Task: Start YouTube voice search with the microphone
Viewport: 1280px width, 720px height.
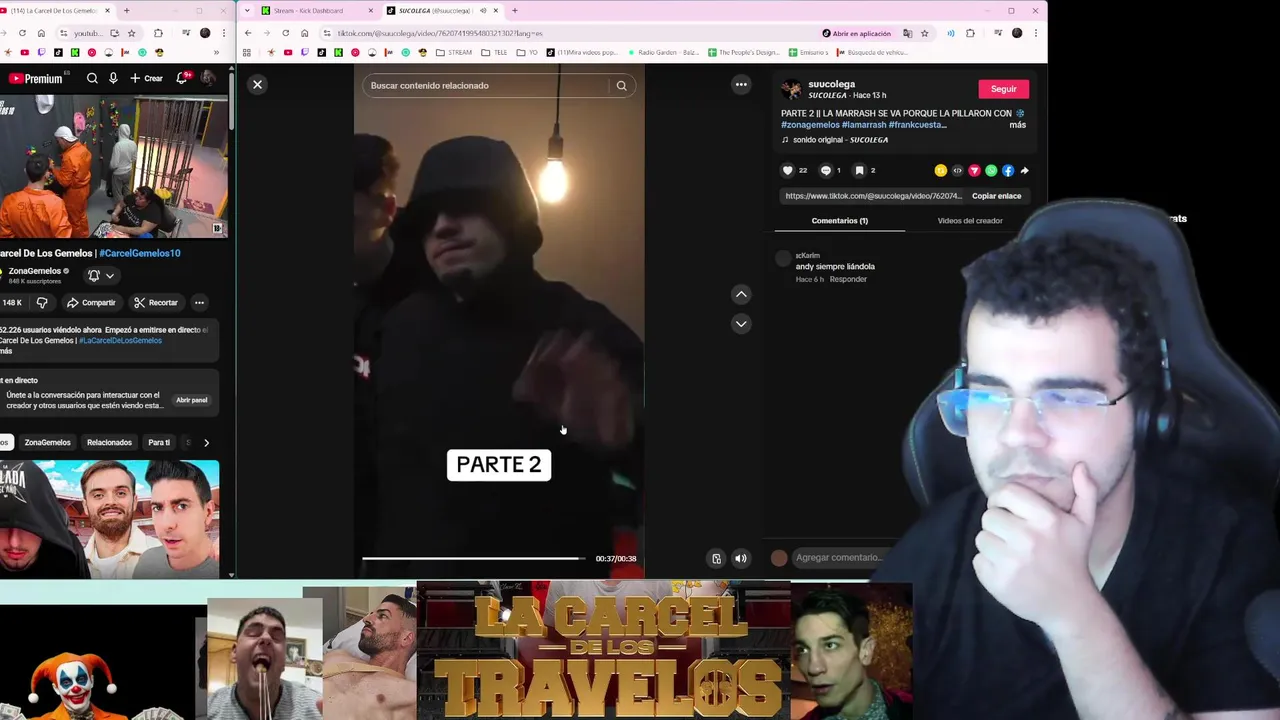Action: (113, 78)
